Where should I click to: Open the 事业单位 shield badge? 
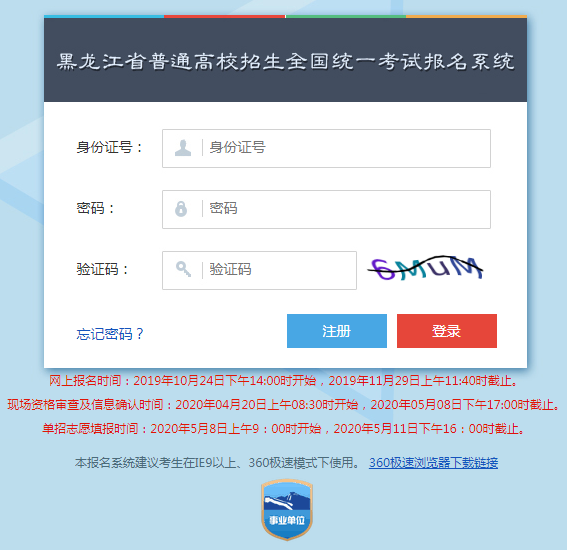tap(287, 509)
